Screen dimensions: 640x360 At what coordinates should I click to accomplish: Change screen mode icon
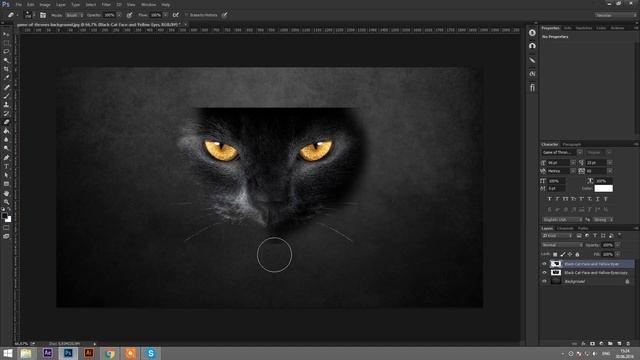[6, 236]
